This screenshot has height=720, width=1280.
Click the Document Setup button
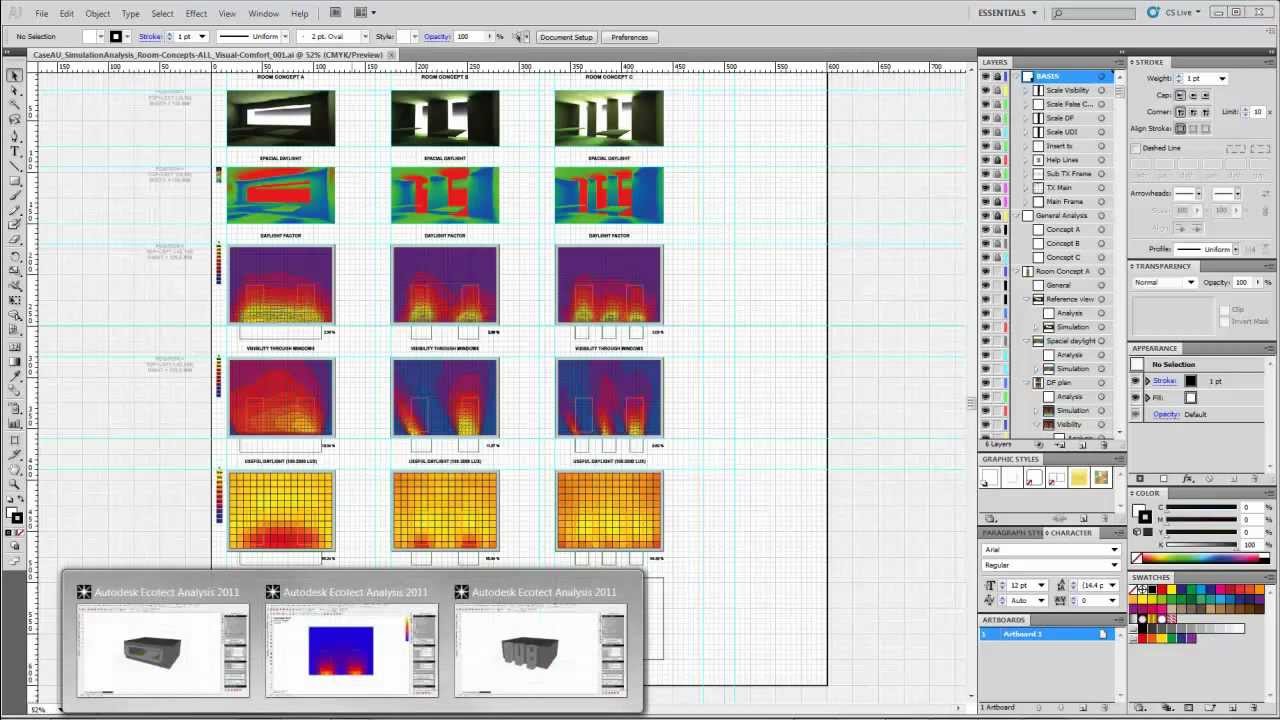[x=566, y=37]
